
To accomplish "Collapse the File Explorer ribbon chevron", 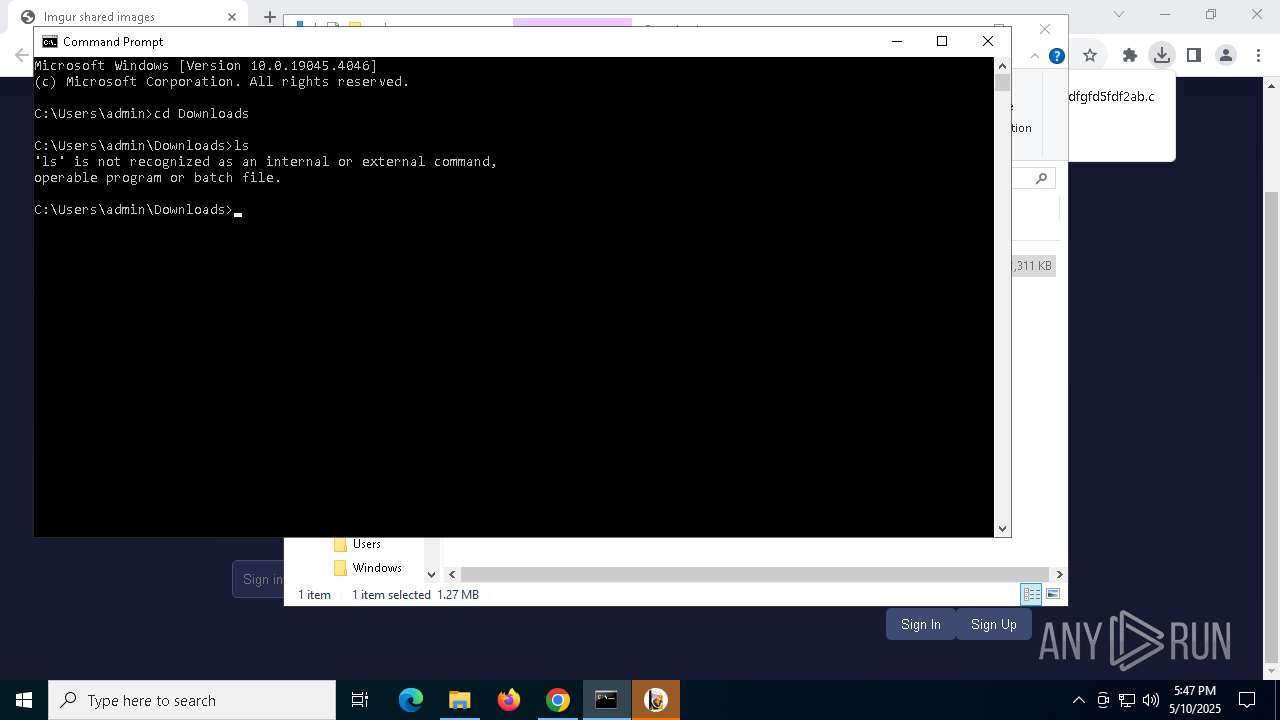I will [1037, 56].
